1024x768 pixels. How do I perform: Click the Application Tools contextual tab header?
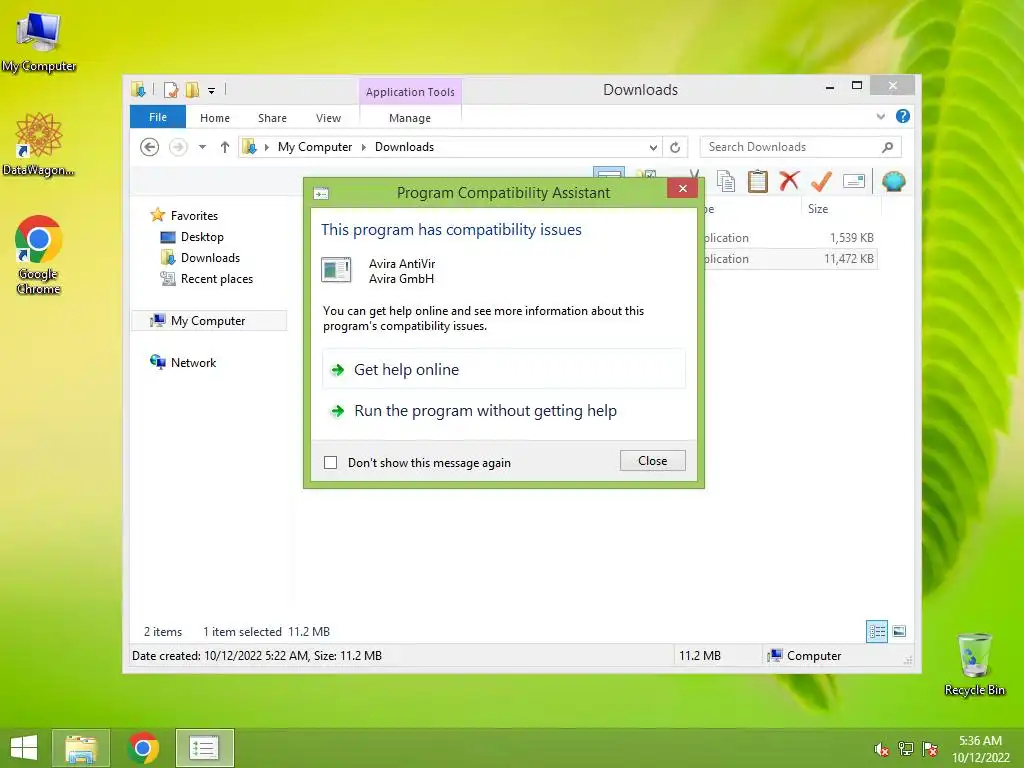[x=410, y=92]
